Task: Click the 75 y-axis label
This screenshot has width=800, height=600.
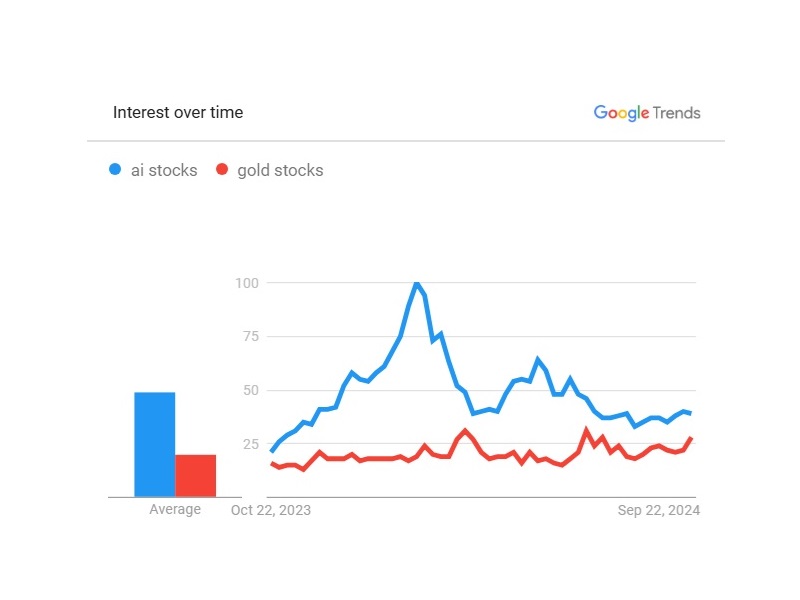Action: [250, 336]
